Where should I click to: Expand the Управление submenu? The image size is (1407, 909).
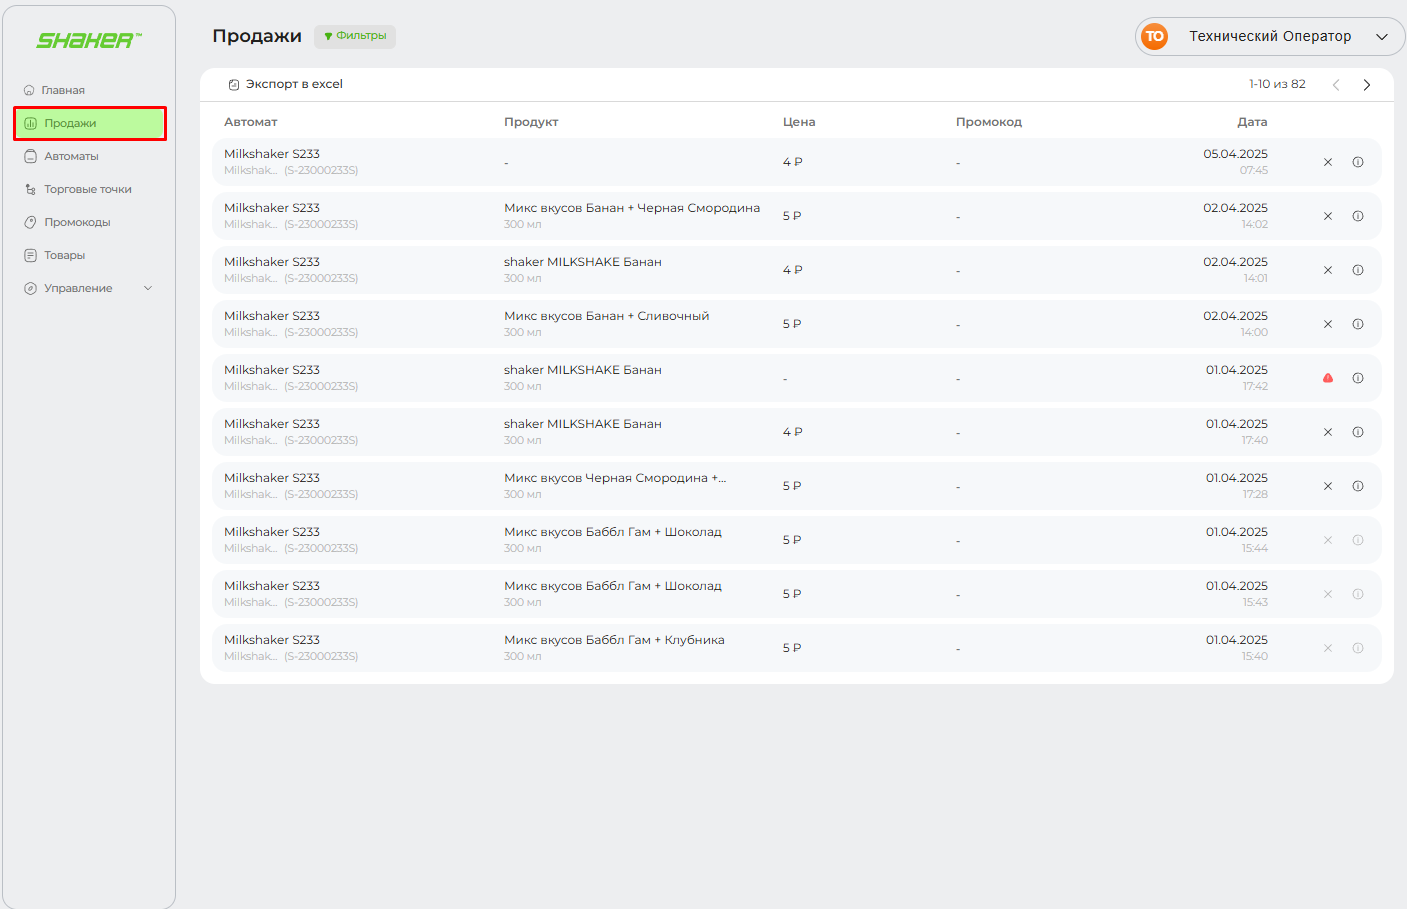point(88,288)
